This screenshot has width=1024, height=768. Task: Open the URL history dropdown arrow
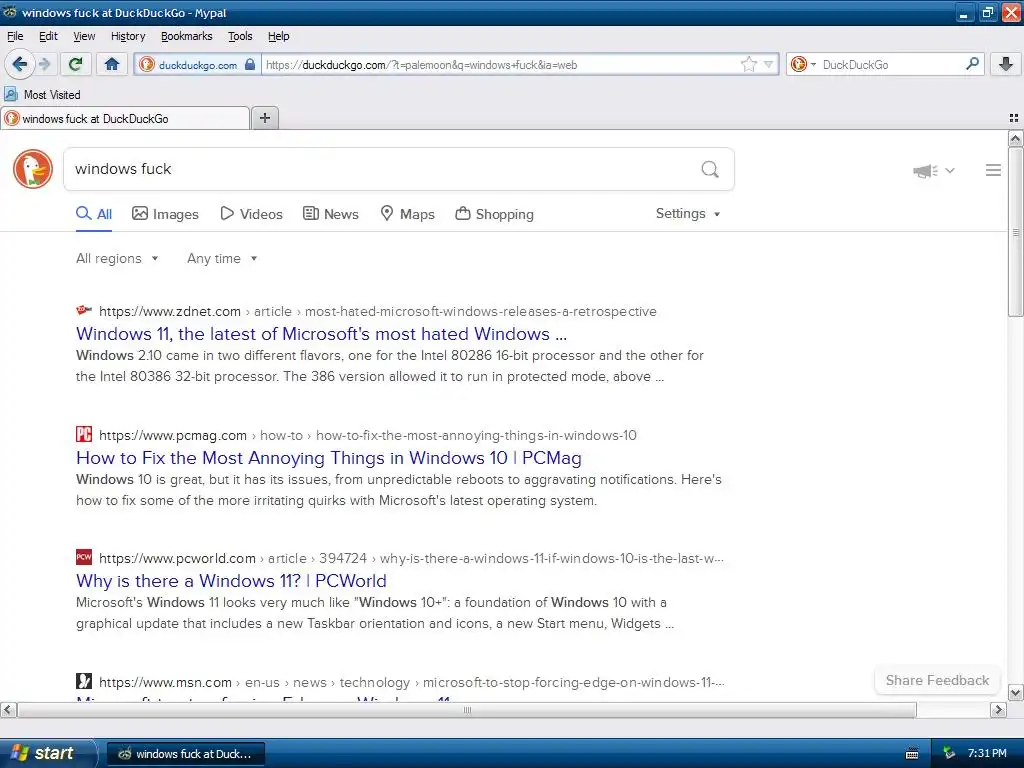[x=769, y=64]
